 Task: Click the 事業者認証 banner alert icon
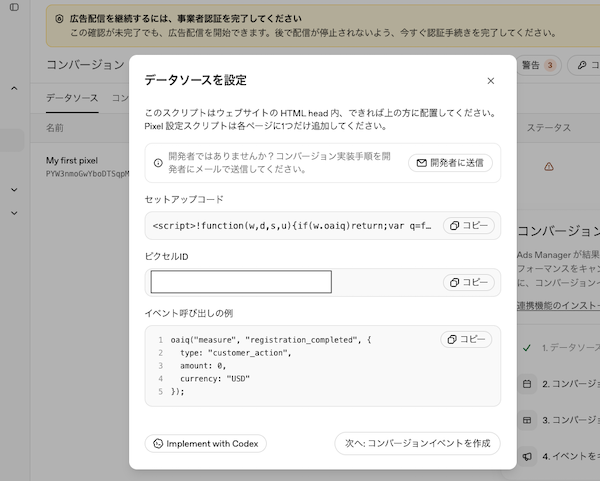pos(59,19)
